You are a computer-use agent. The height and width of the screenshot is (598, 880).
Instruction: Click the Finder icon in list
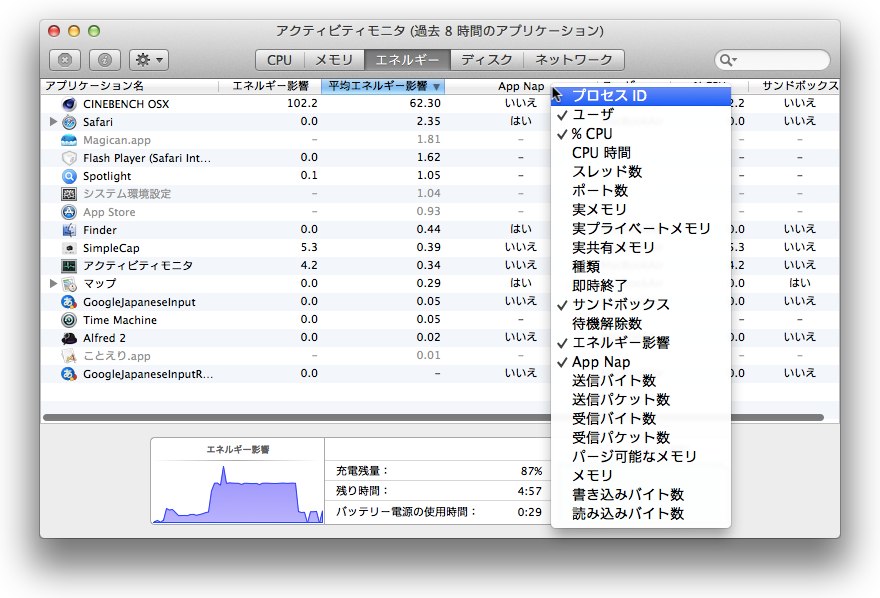click(x=69, y=230)
